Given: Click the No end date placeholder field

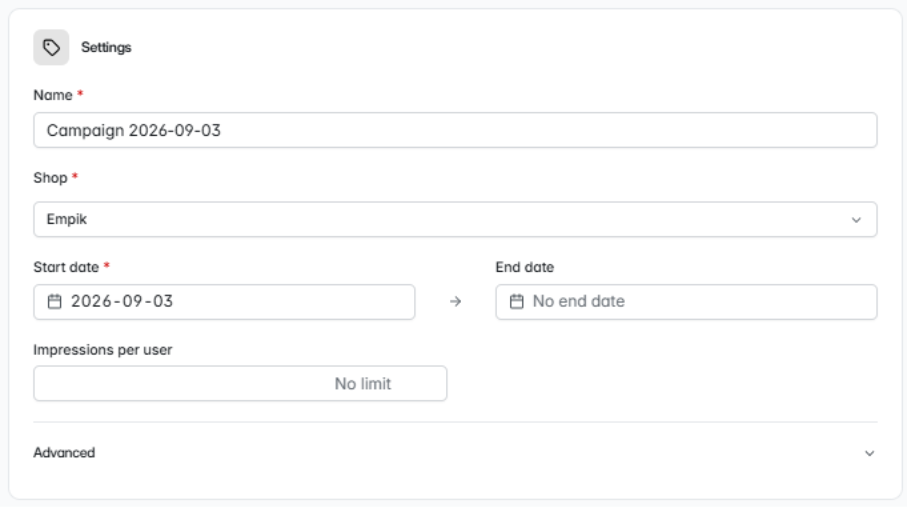Looking at the screenshot, I should 686,302.
